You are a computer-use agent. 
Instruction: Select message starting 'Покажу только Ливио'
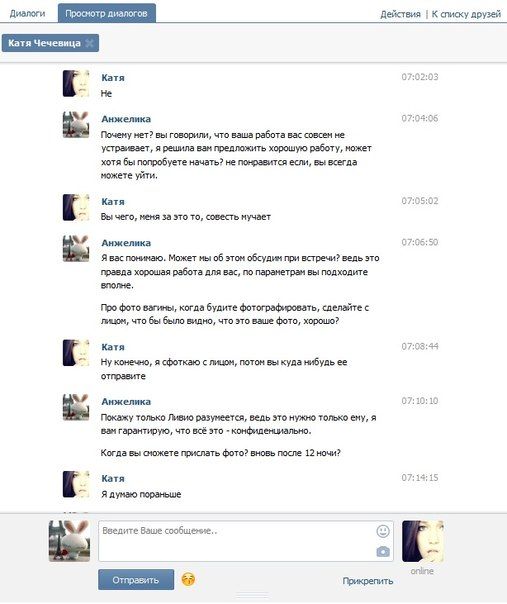pyautogui.click(x=238, y=424)
